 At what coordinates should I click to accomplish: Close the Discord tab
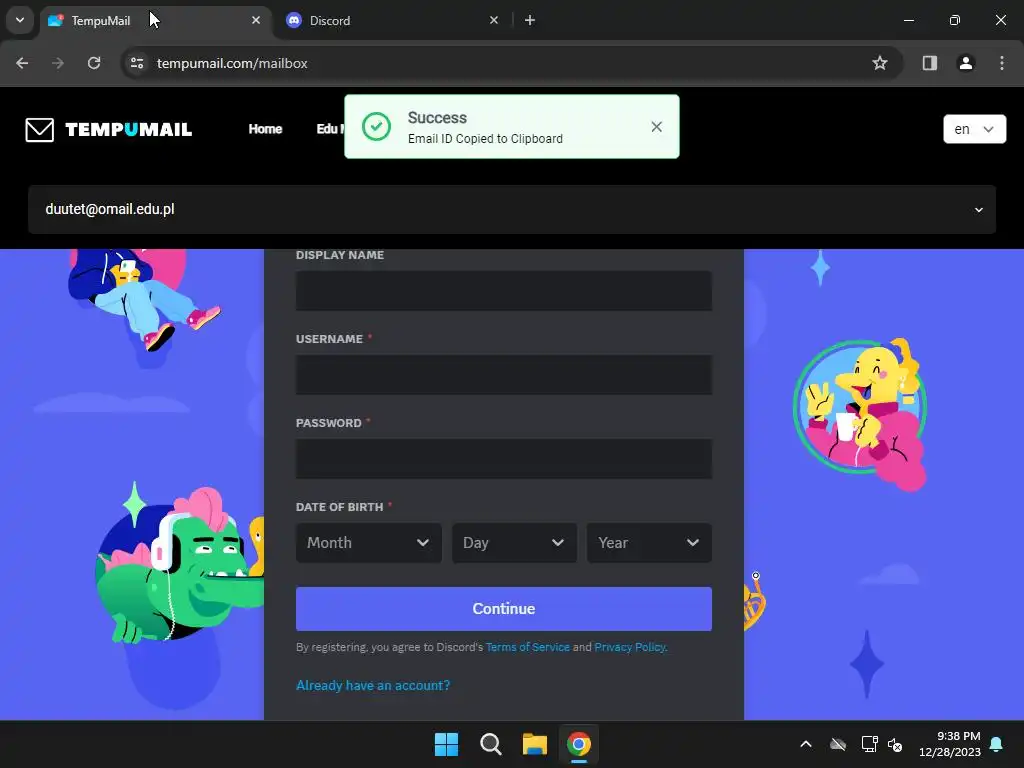[x=494, y=20]
